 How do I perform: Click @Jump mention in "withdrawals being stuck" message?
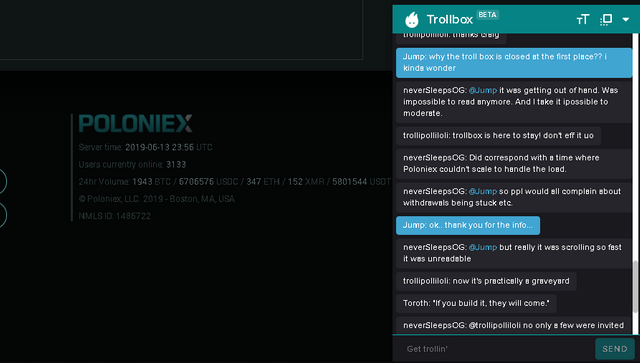(x=483, y=191)
